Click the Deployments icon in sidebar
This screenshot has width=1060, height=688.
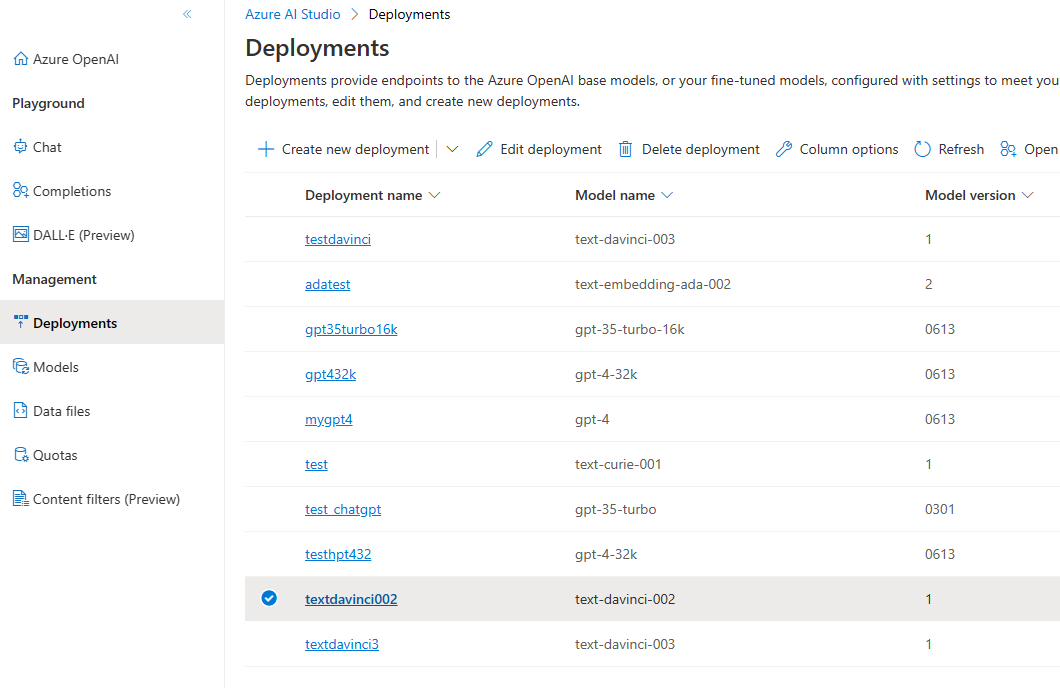pos(21,322)
